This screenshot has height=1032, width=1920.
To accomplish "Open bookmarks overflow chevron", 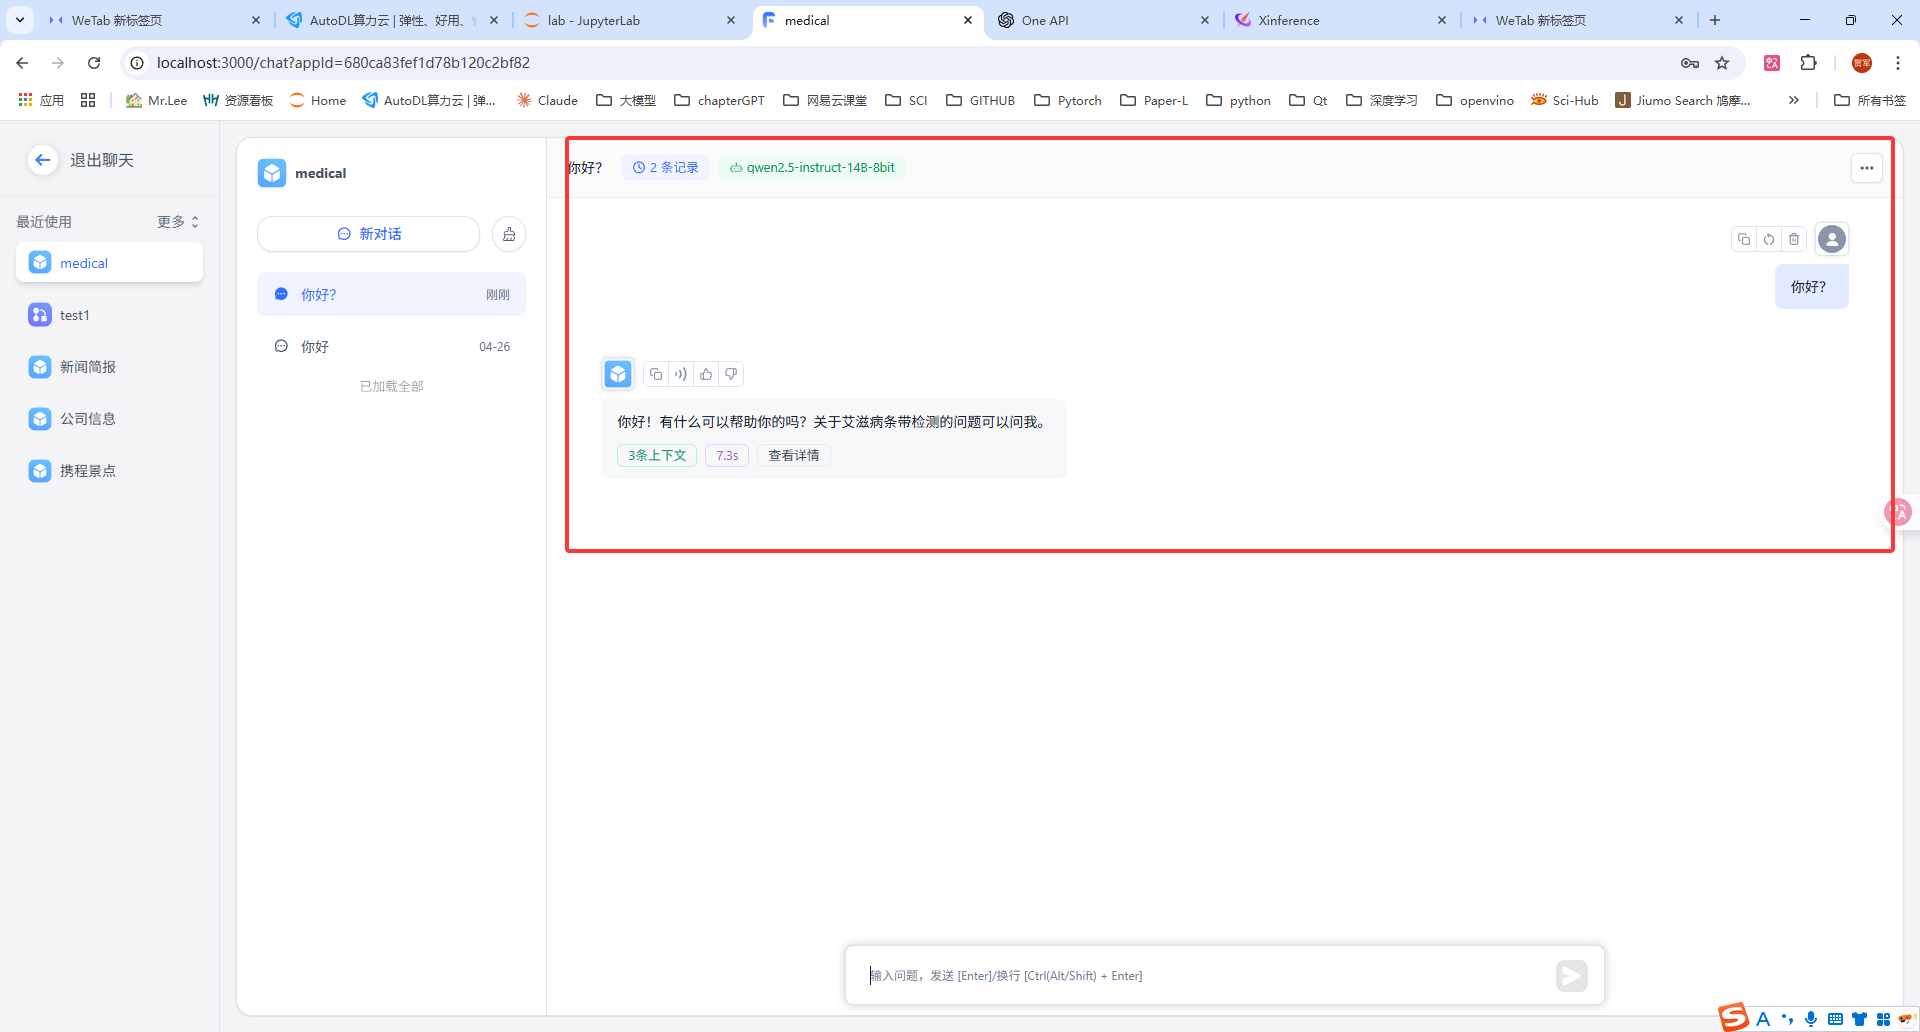I will coord(1794,100).
